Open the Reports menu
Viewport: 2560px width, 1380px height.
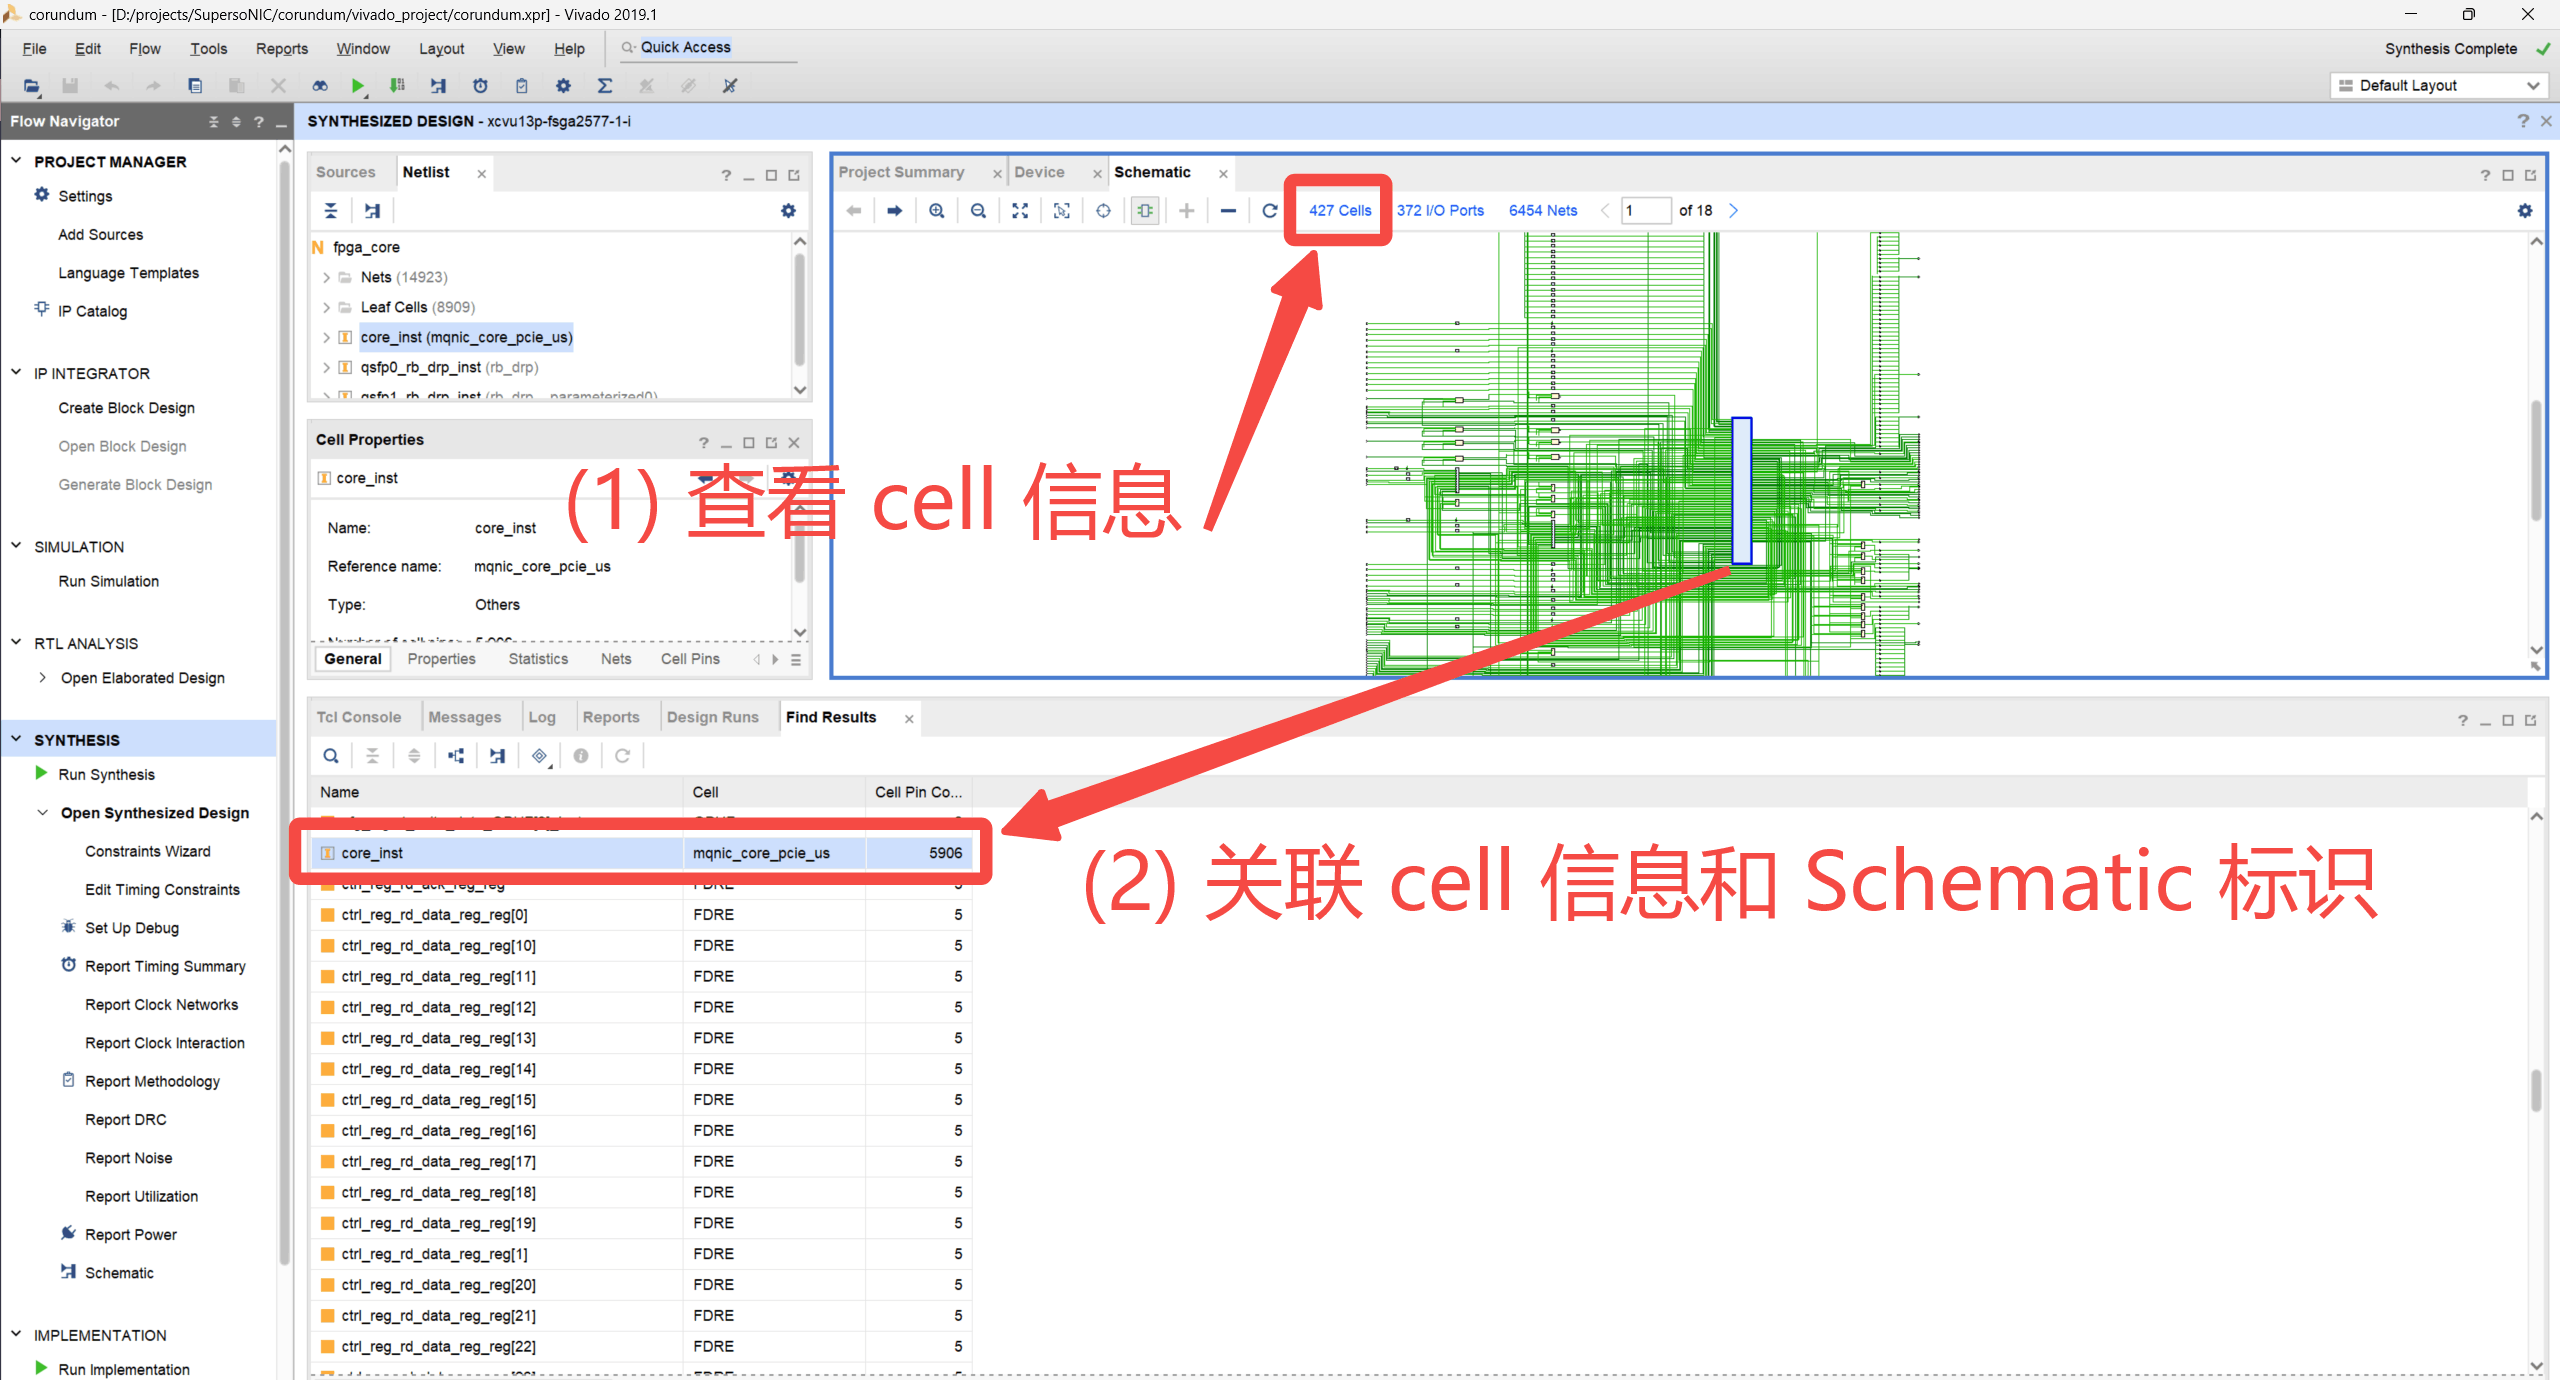[x=282, y=49]
